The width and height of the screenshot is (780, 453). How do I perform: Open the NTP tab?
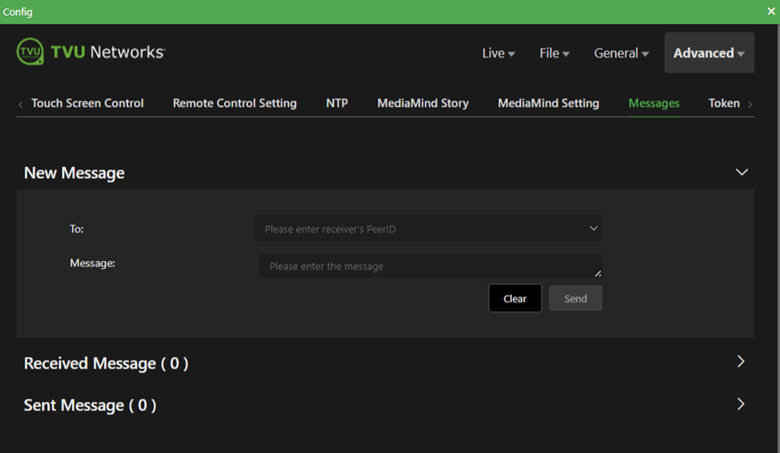(337, 103)
